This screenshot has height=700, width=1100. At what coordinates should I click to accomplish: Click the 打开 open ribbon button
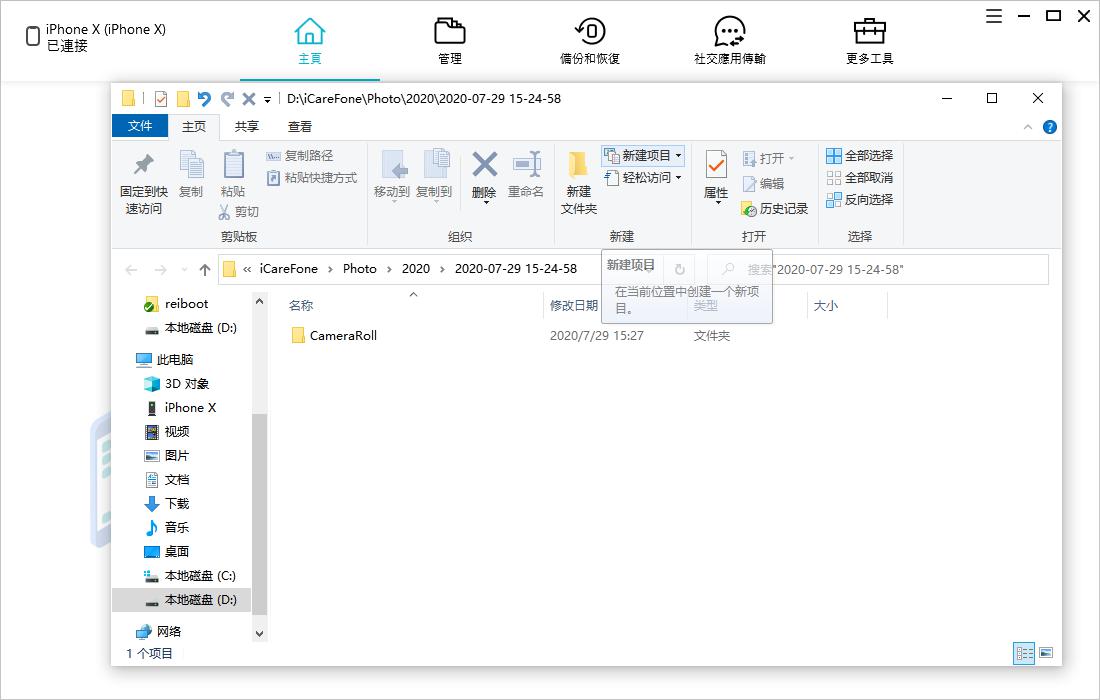(769, 159)
